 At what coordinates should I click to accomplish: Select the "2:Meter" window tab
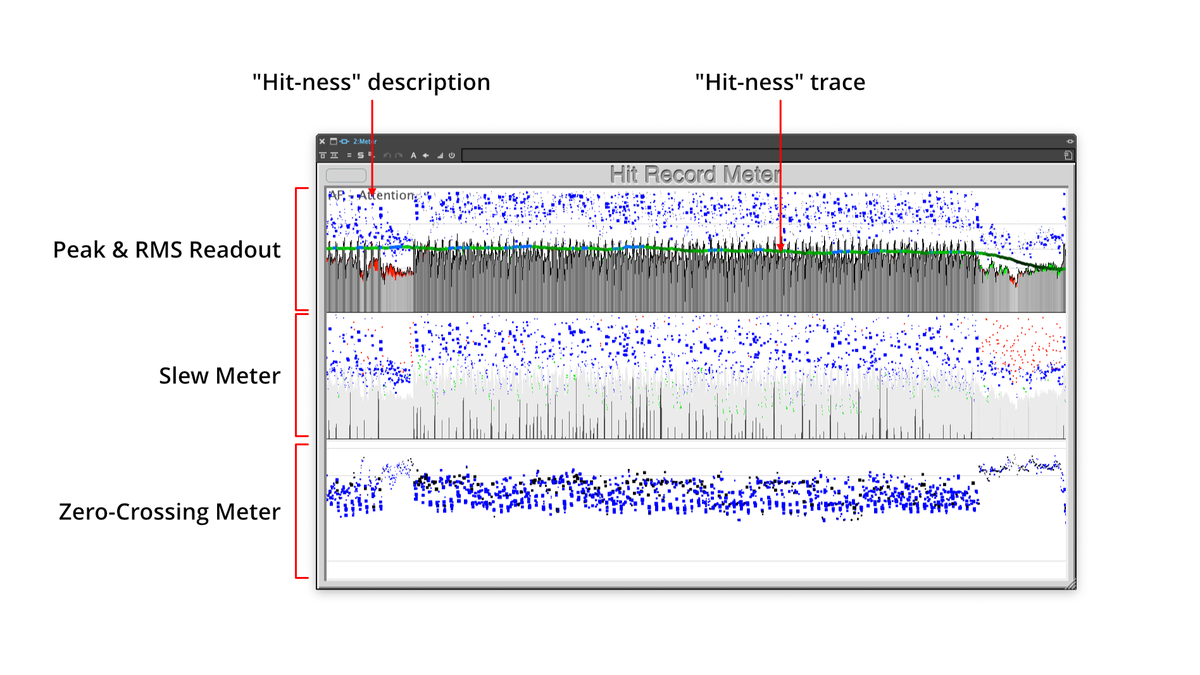pos(367,142)
